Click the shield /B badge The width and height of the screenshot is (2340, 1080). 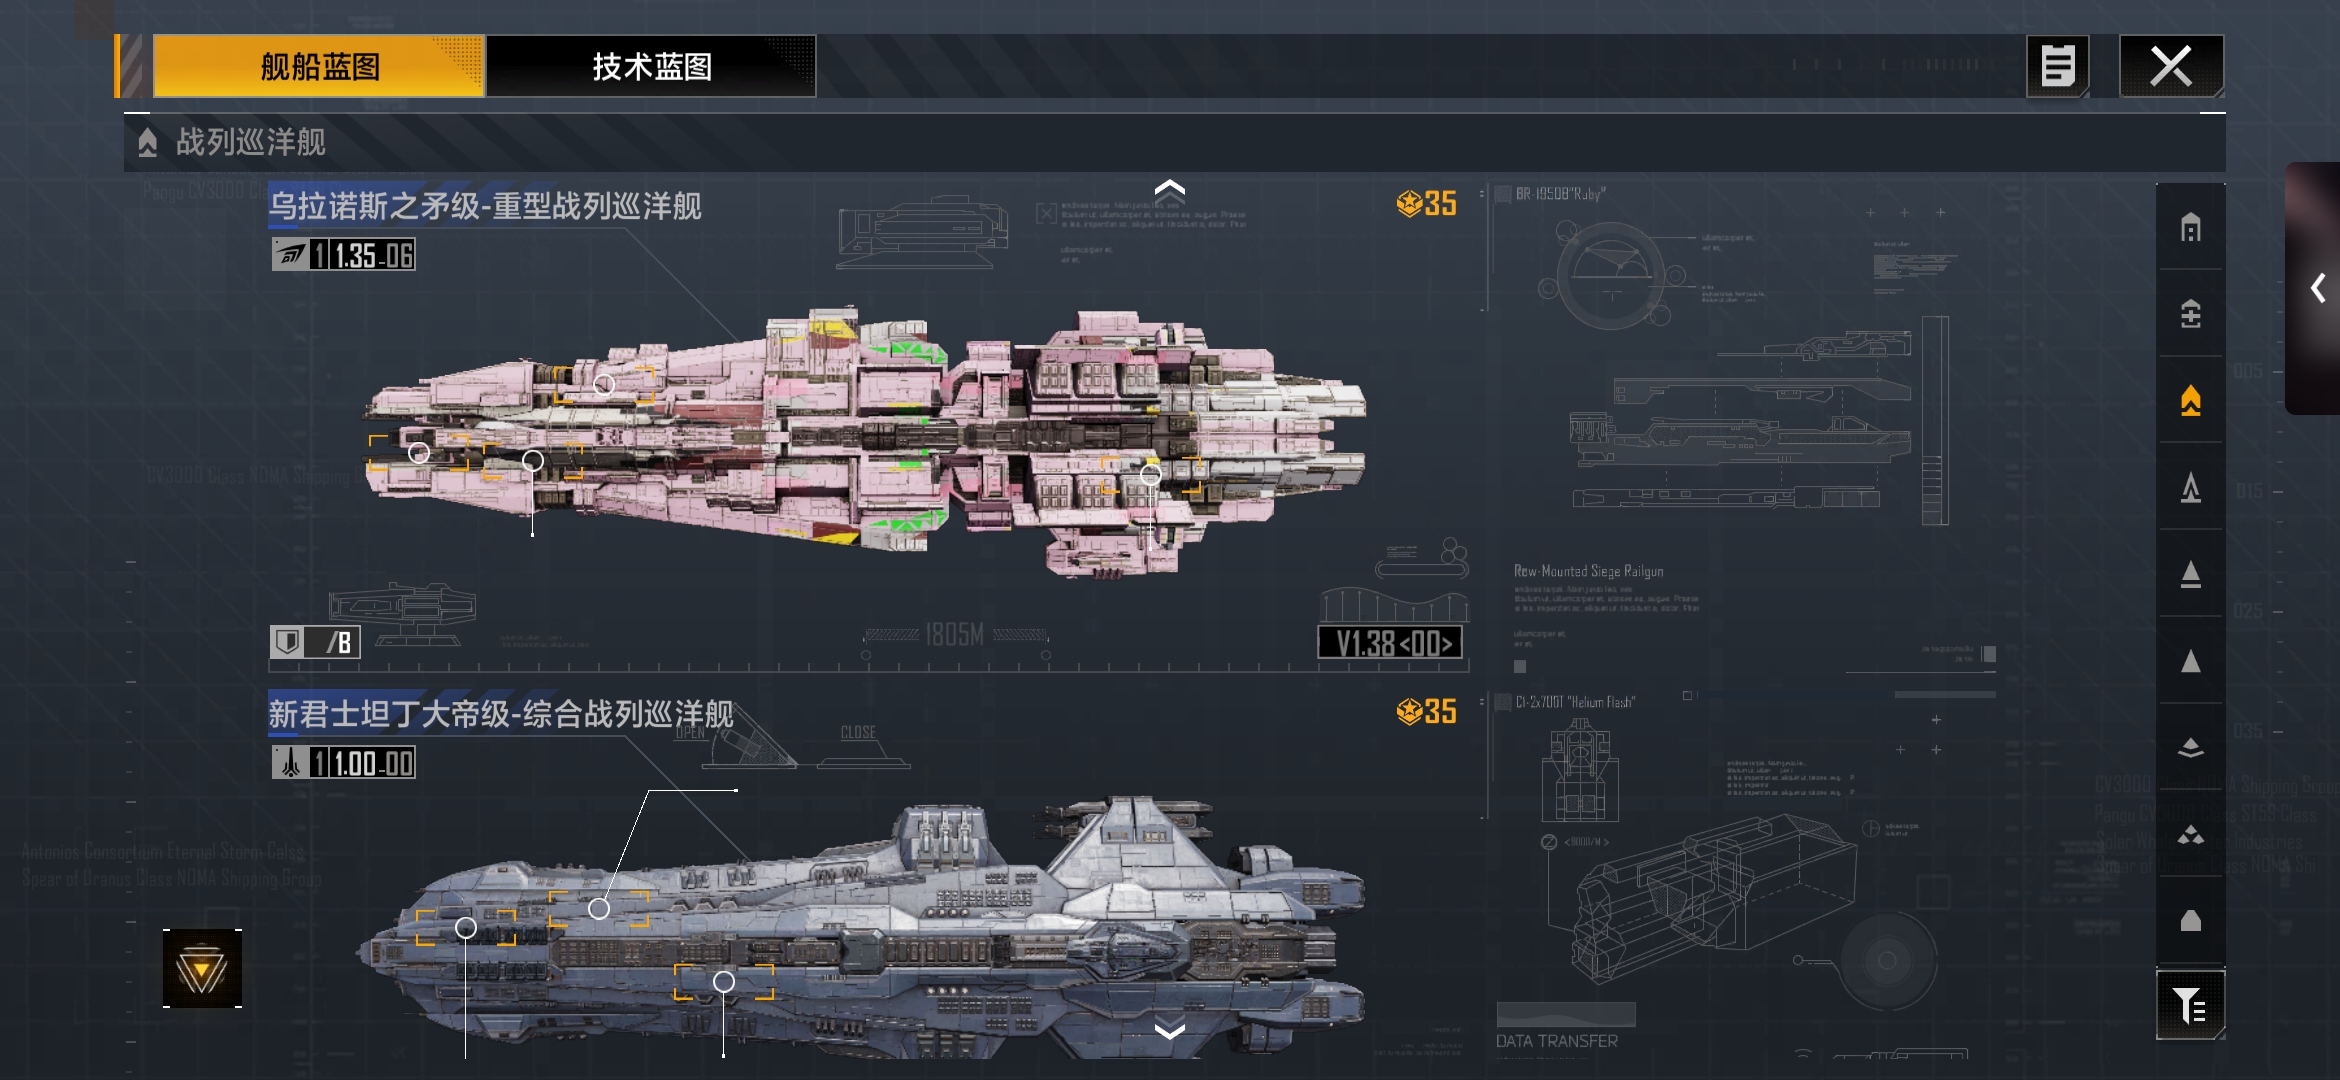[x=315, y=642]
